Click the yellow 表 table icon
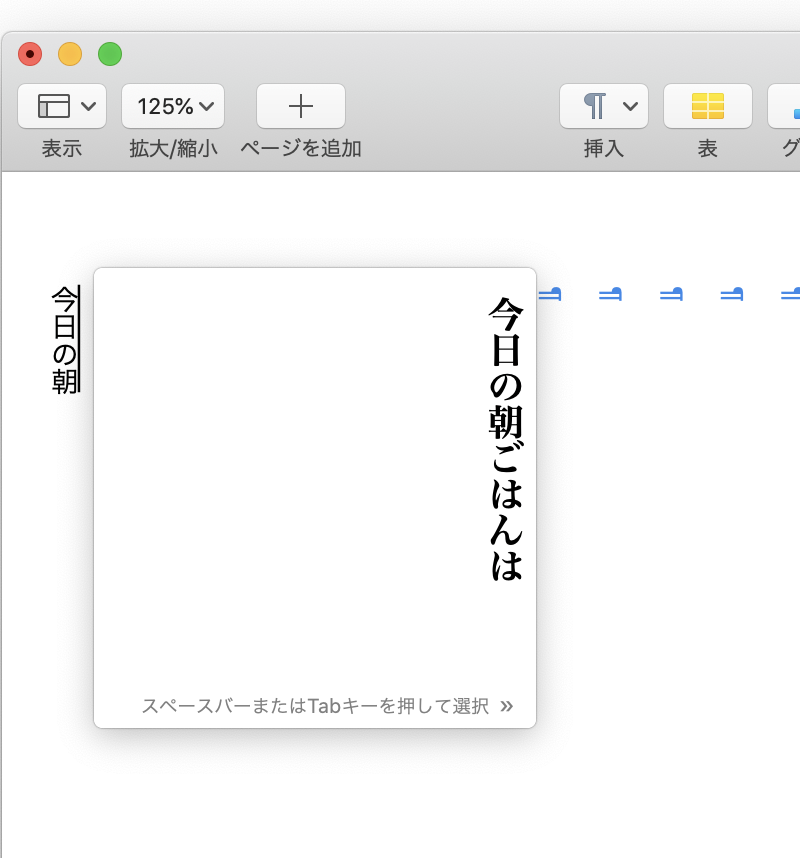This screenshot has height=858, width=800. [707, 106]
